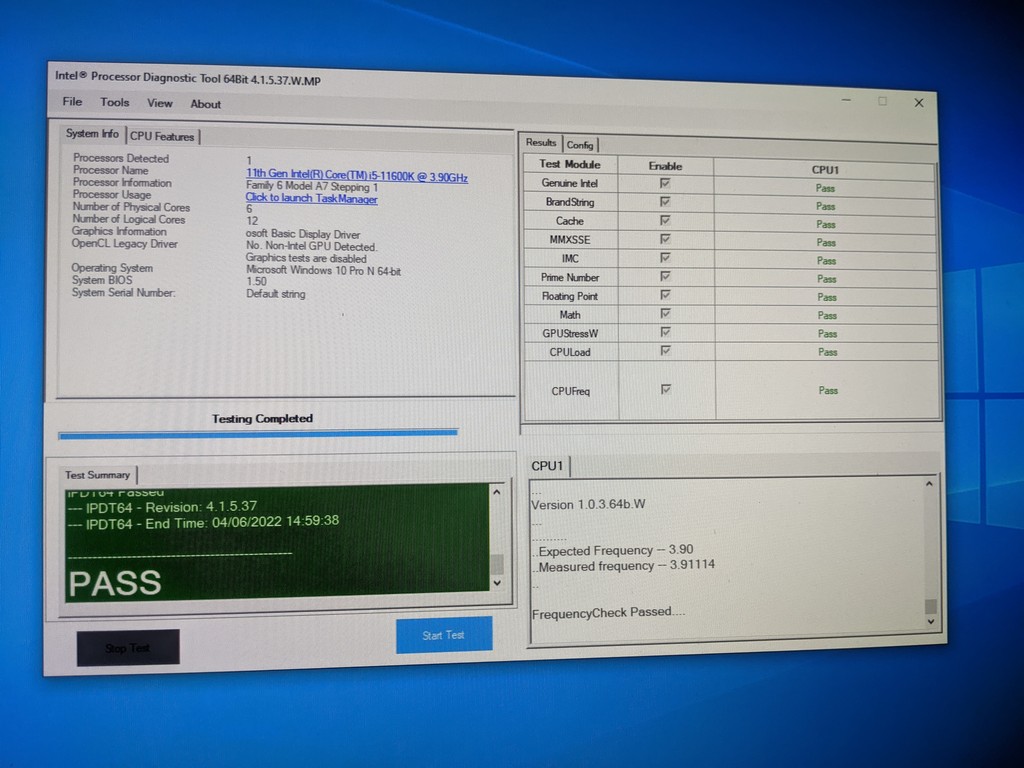Click the Start Test button
Image resolution: width=1024 pixels, height=768 pixels.
click(x=444, y=635)
